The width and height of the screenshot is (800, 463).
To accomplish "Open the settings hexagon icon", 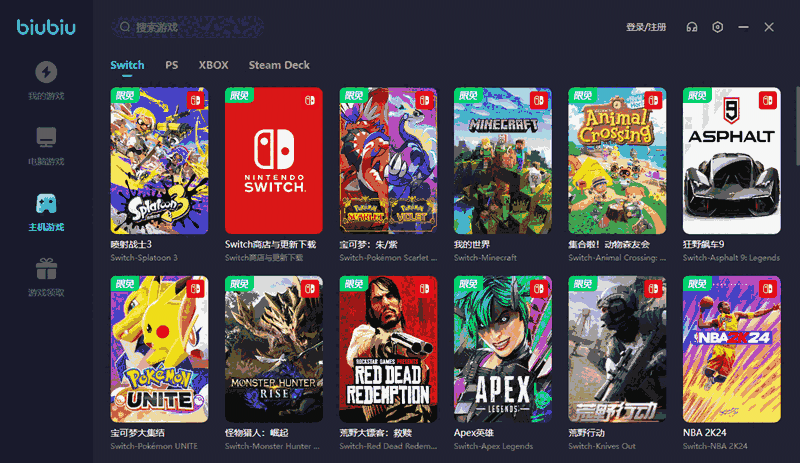I will coord(717,27).
